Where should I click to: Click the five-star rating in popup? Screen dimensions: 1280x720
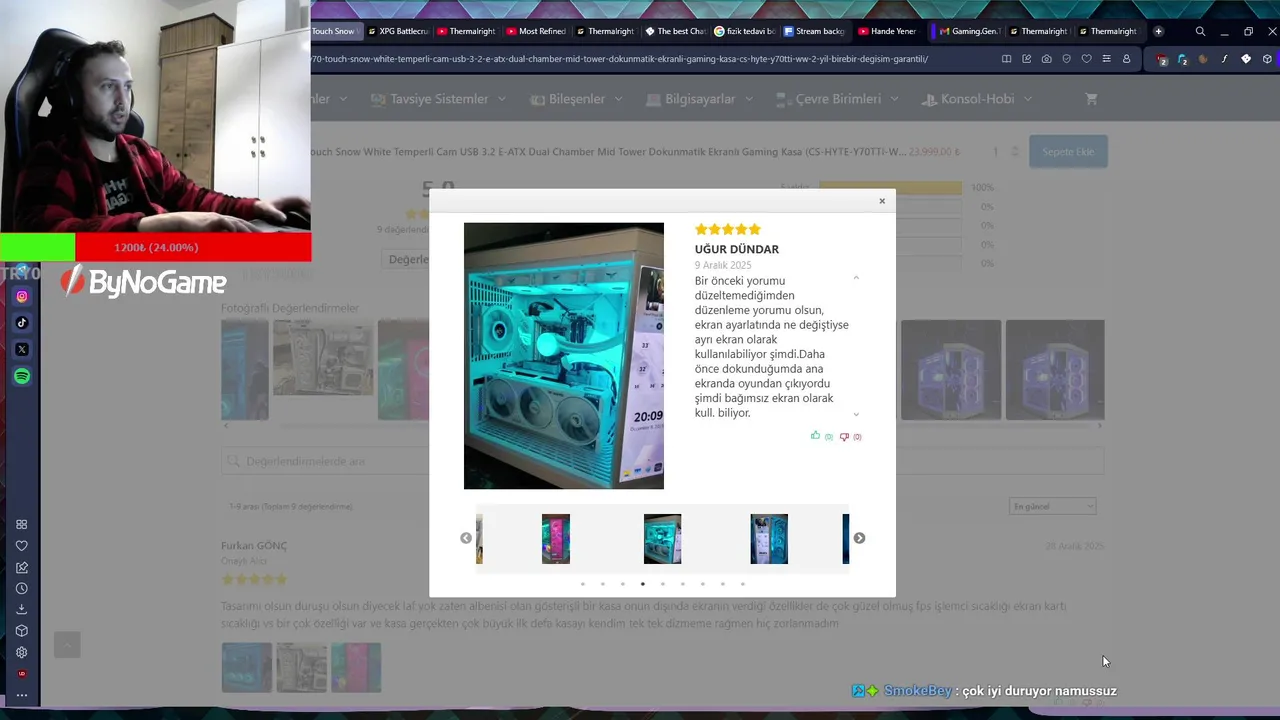728,229
